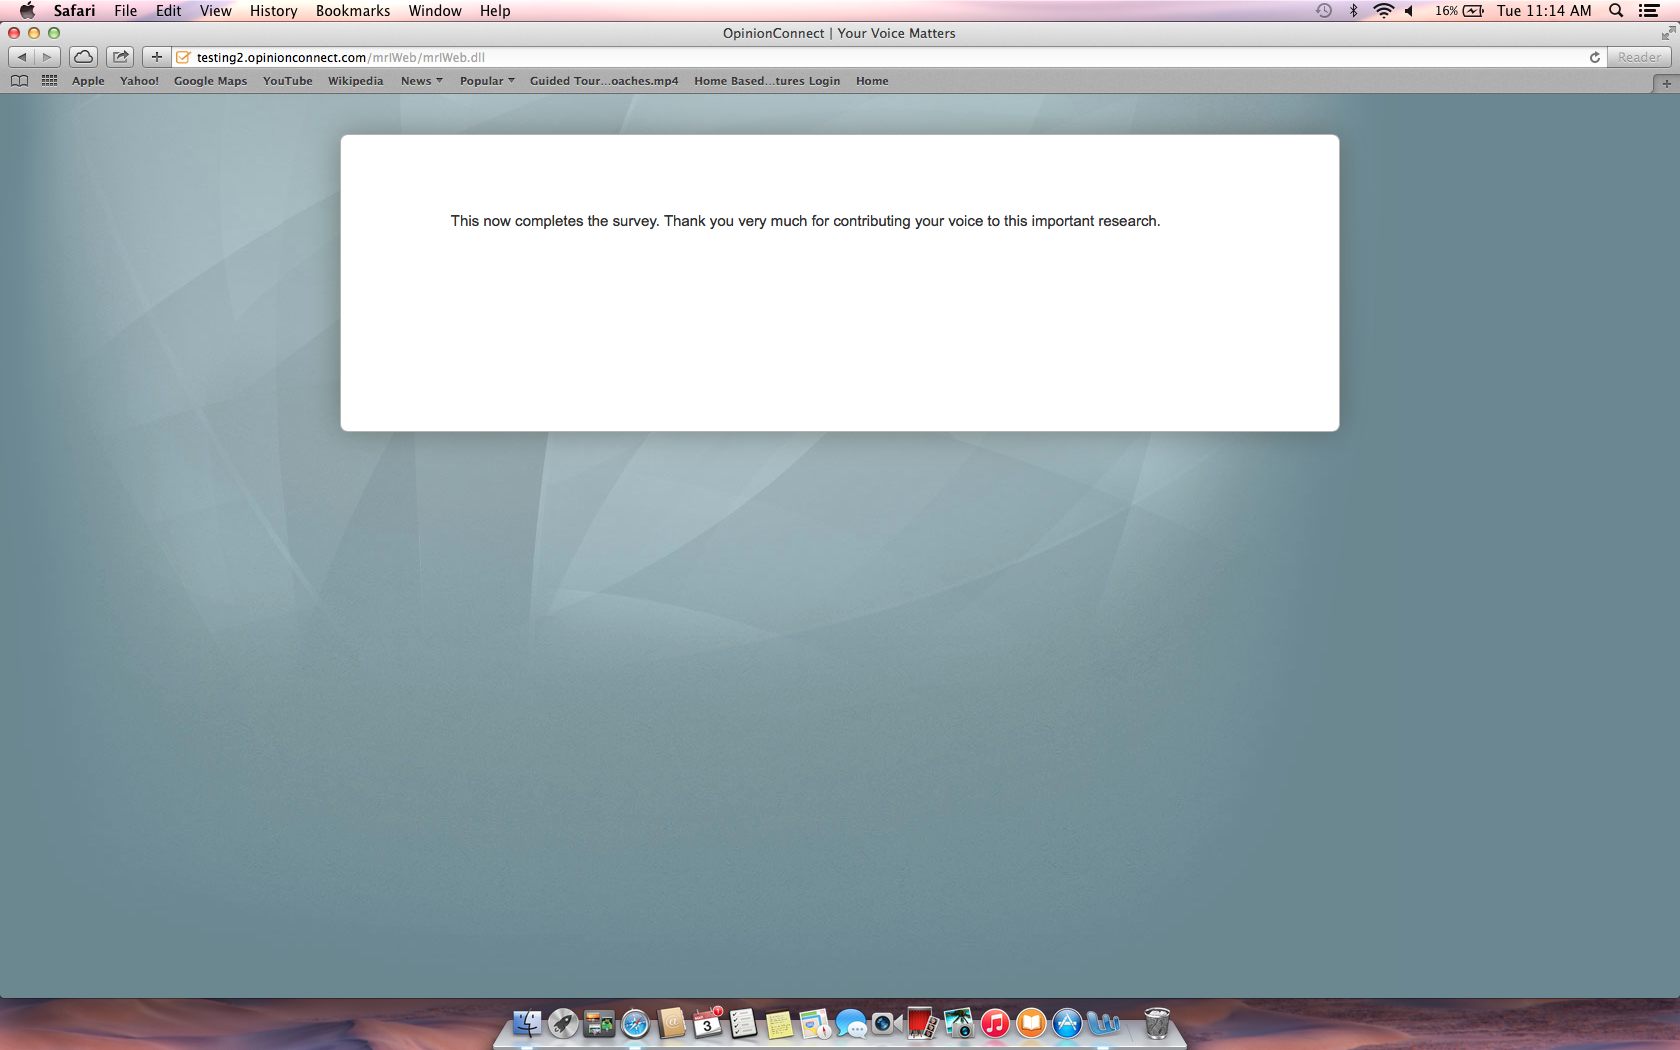
Task: Reload the page with the refresh icon
Action: tap(1595, 57)
